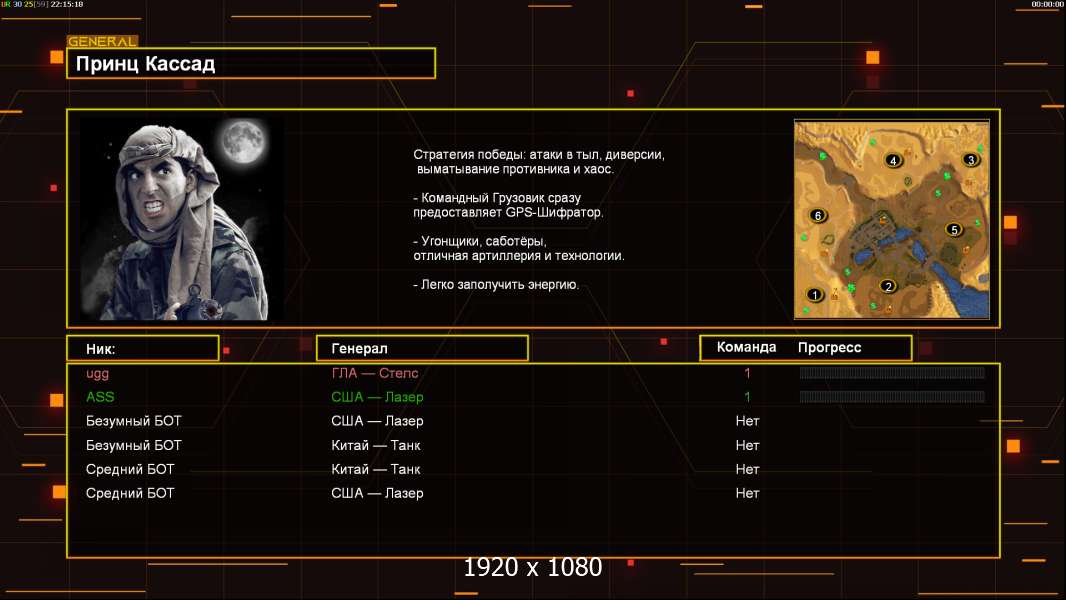Click the 22:15:18 clock readout
Screen dimensions: 1066x600
pyautogui.click(x=67, y=4)
